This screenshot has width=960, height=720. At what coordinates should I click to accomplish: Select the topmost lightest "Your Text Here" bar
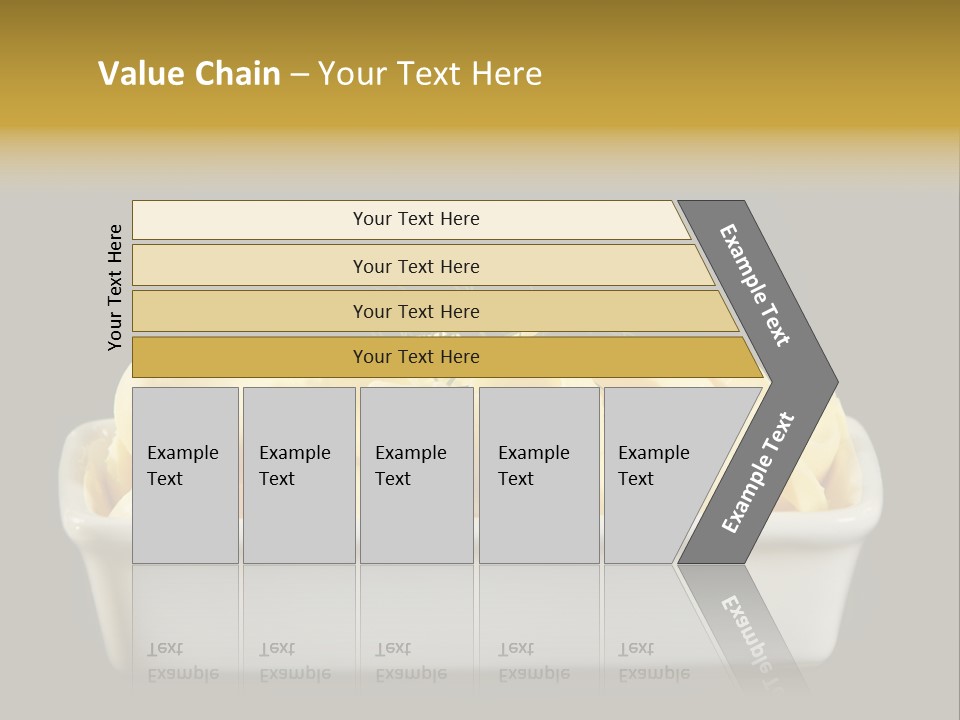[415, 219]
